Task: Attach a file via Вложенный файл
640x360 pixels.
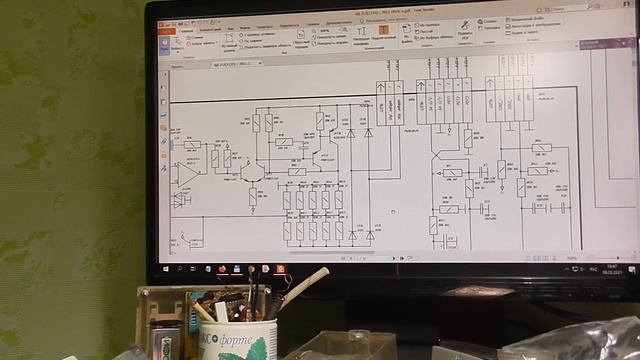Action: pos(524,19)
